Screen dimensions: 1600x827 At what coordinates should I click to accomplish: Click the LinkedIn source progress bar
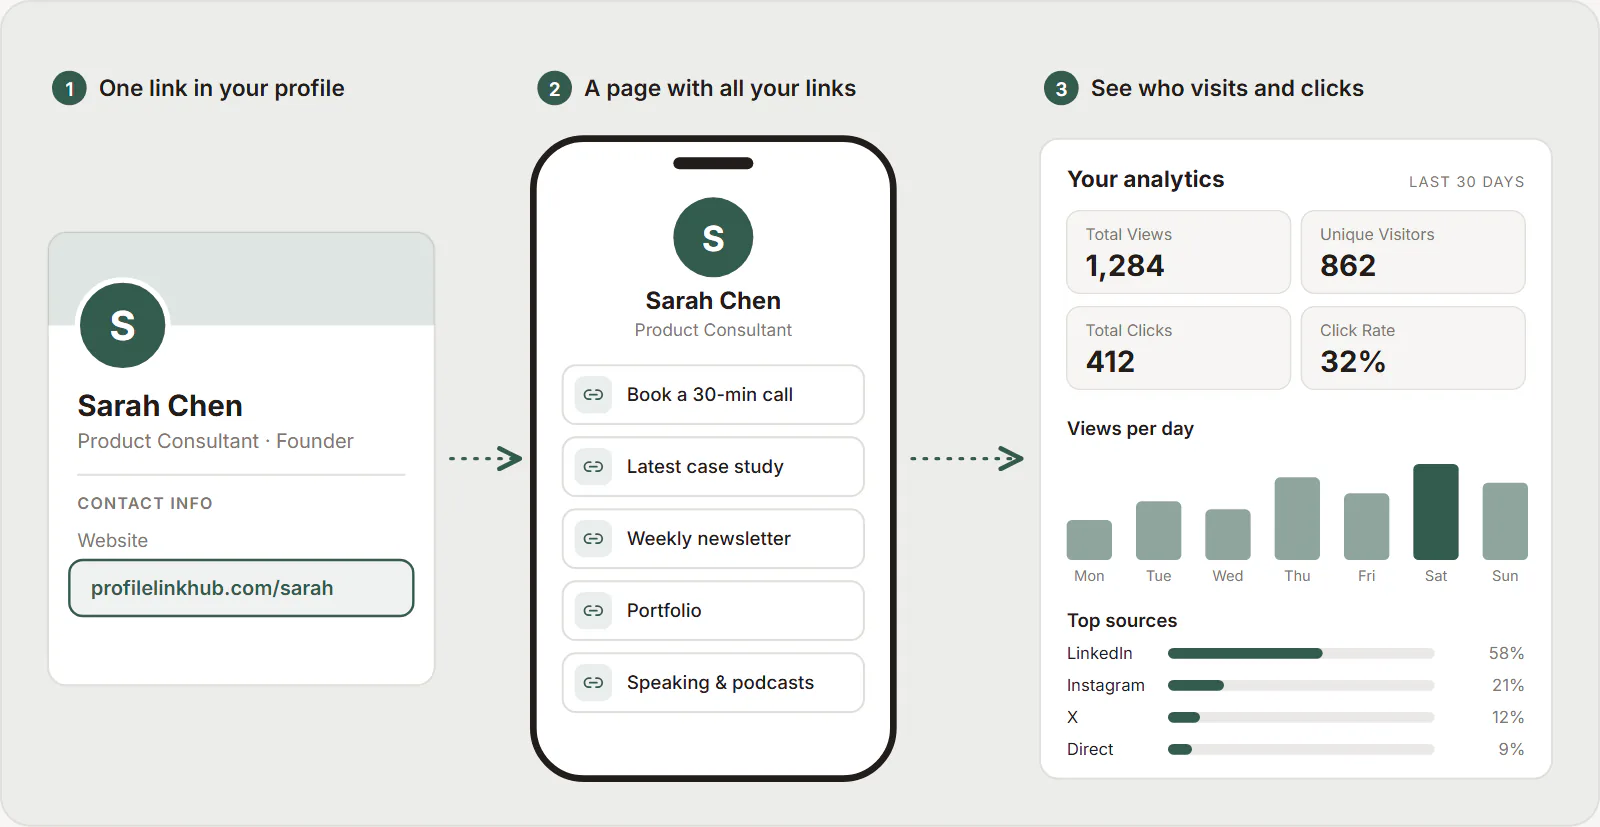[x=1301, y=654]
